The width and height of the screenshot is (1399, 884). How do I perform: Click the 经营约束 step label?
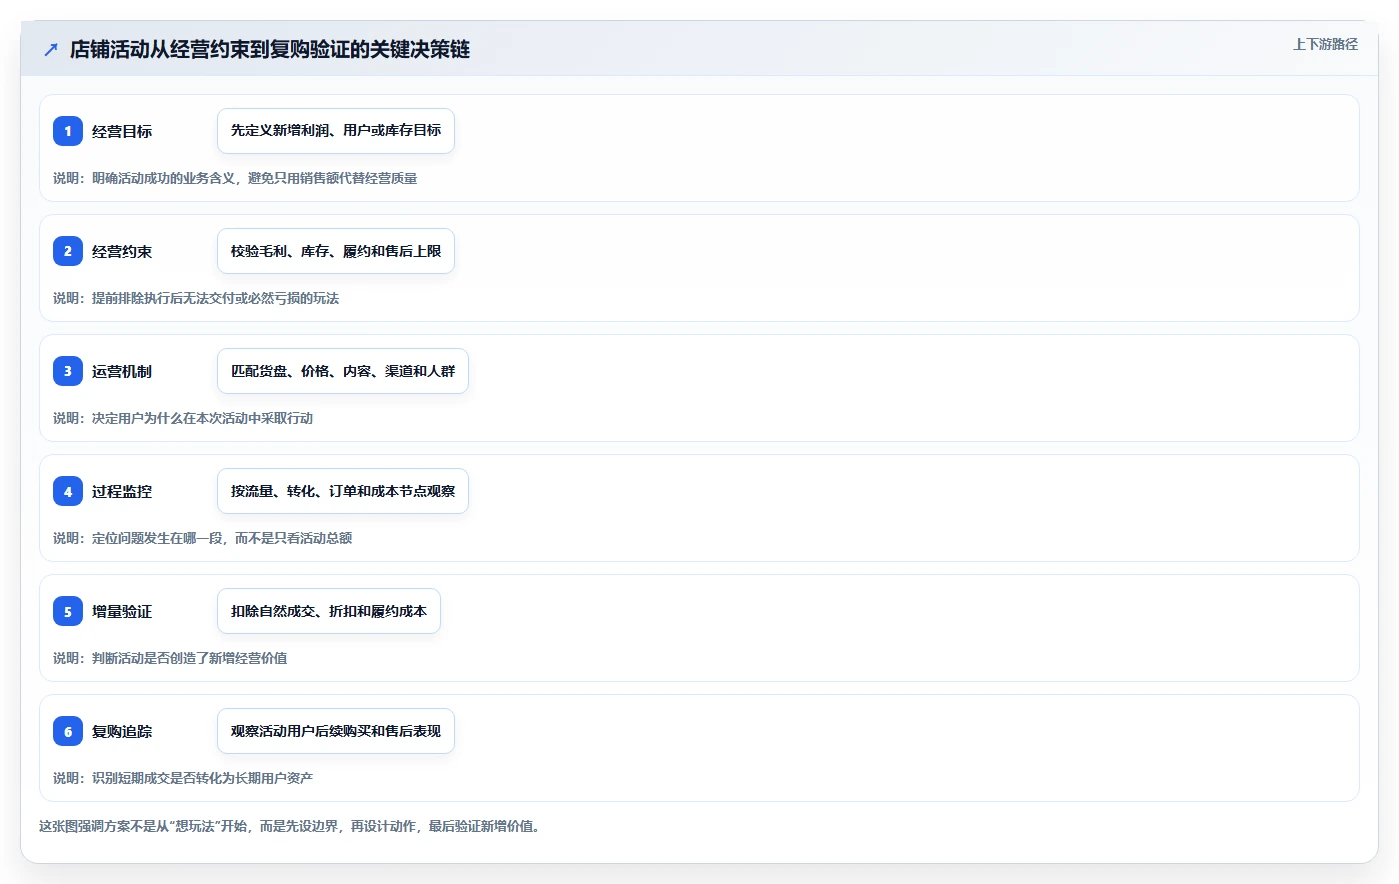122,251
